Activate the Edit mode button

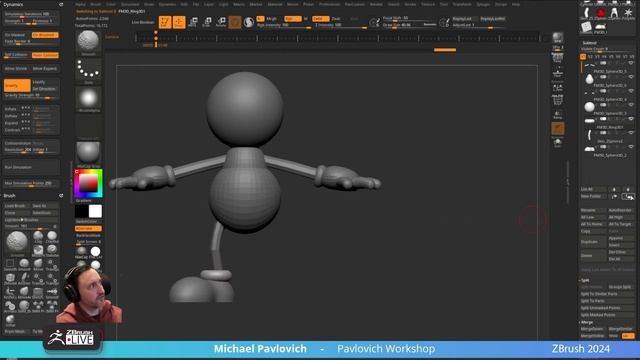[x=165, y=22]
